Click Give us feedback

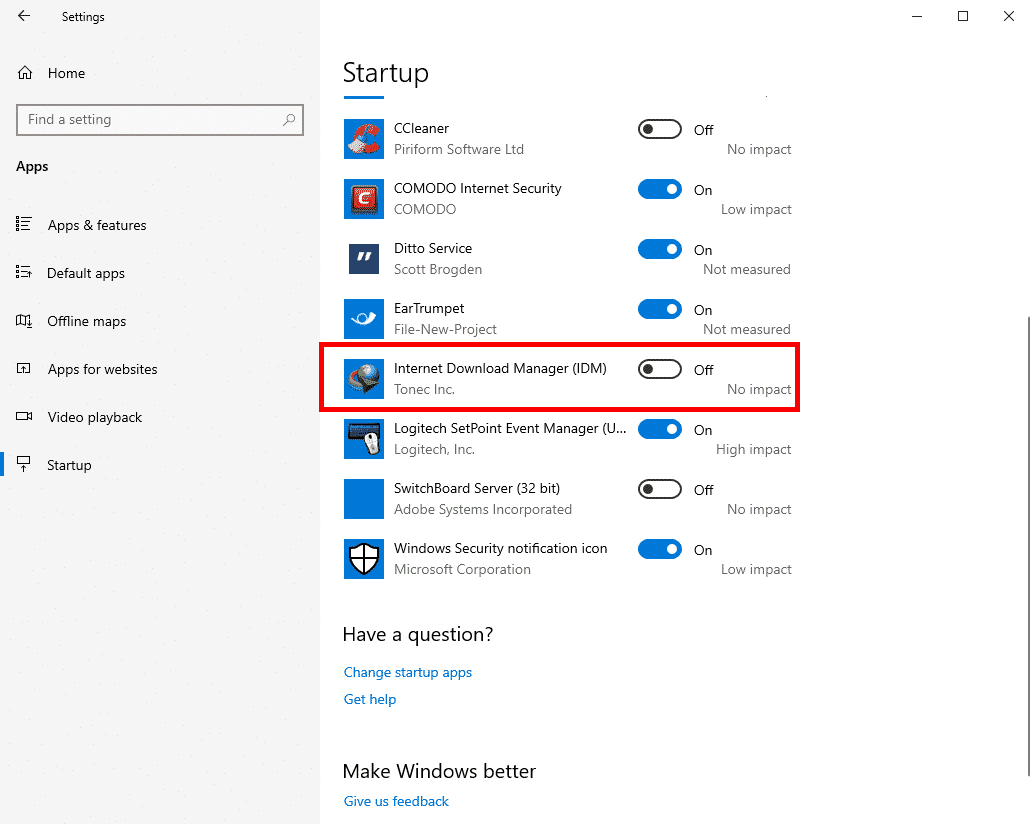(x=396, y=801)
